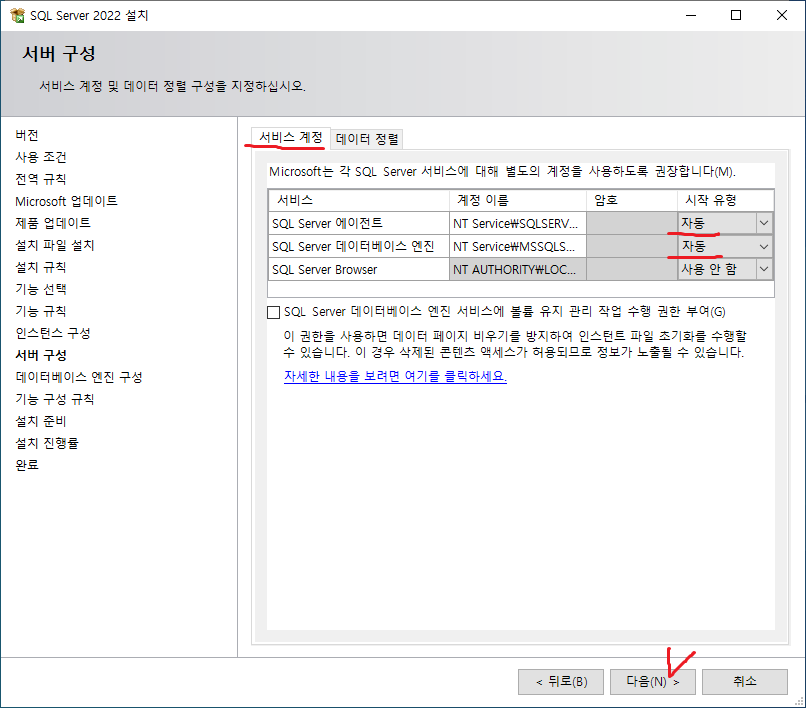
Task: Click the SQL Server Browser account name cell
Action: 518,269
